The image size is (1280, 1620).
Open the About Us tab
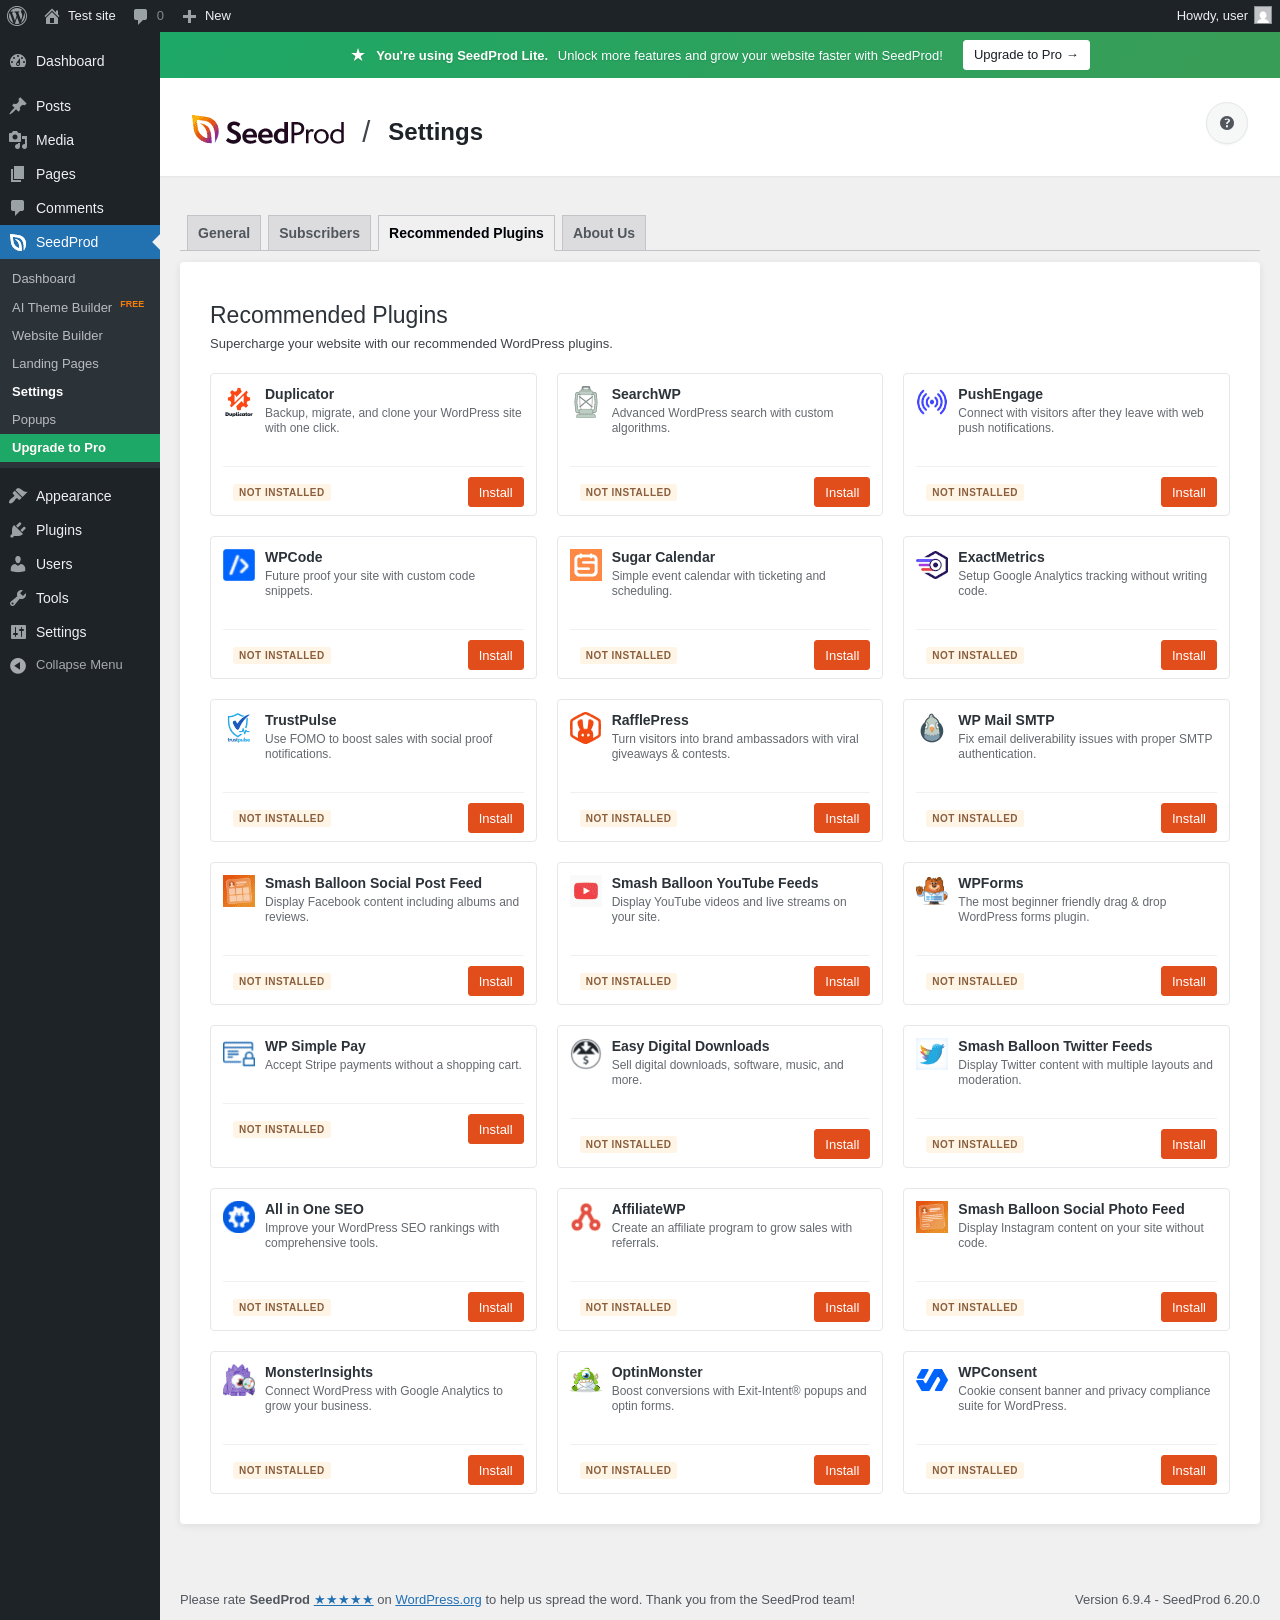point(604,233)
